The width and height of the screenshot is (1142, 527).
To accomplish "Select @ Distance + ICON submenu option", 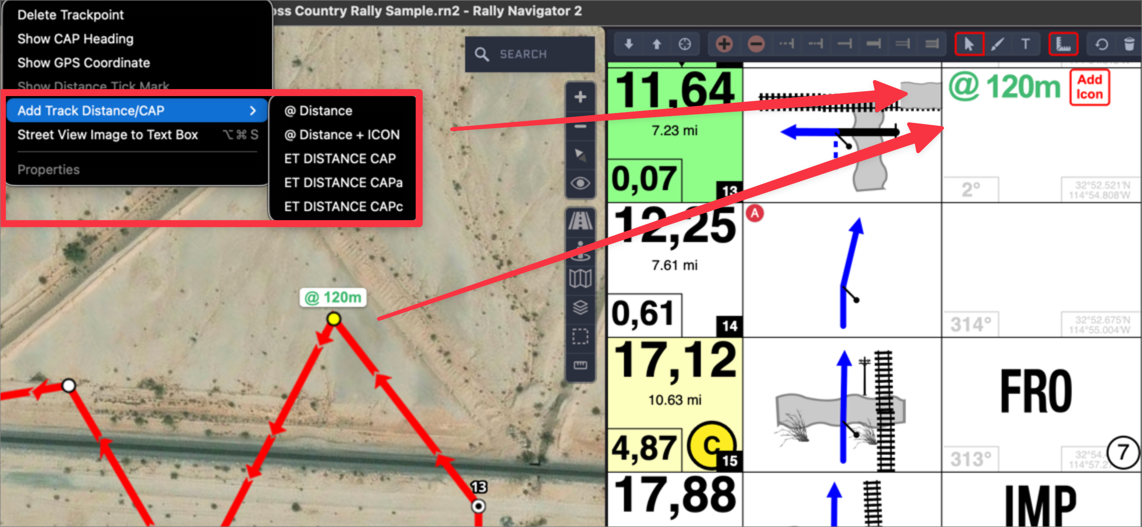I will pyautogui.click(x=342, y=135).
